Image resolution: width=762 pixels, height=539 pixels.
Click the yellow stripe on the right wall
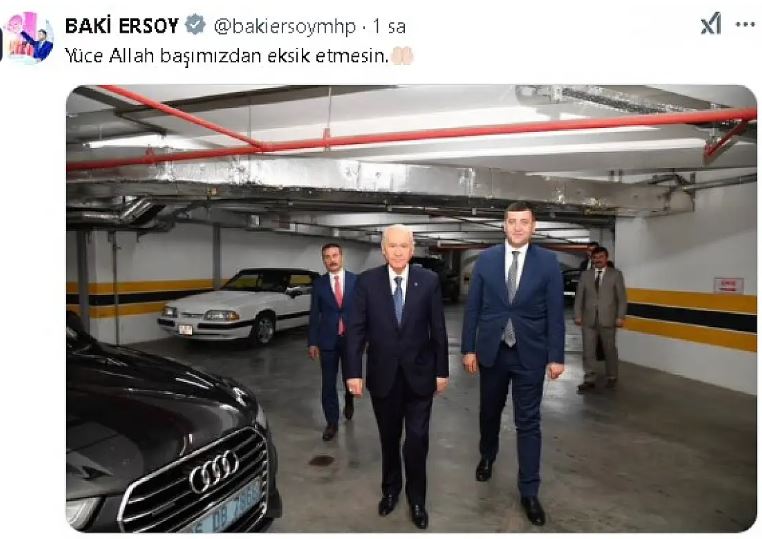click(x=691, y=300)
